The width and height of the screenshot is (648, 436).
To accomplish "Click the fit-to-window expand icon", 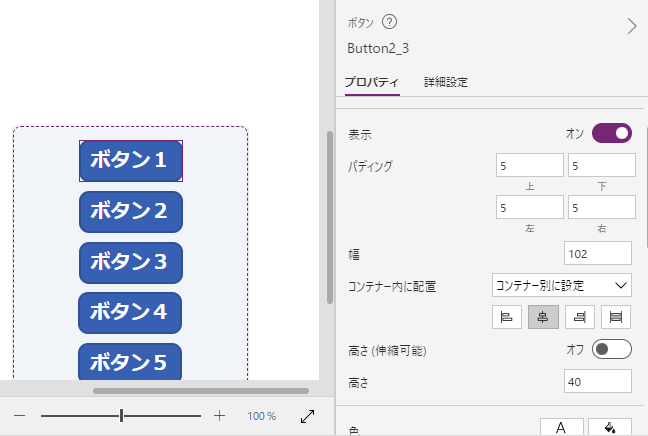I will pyautogui.click(x=307, y=416).
